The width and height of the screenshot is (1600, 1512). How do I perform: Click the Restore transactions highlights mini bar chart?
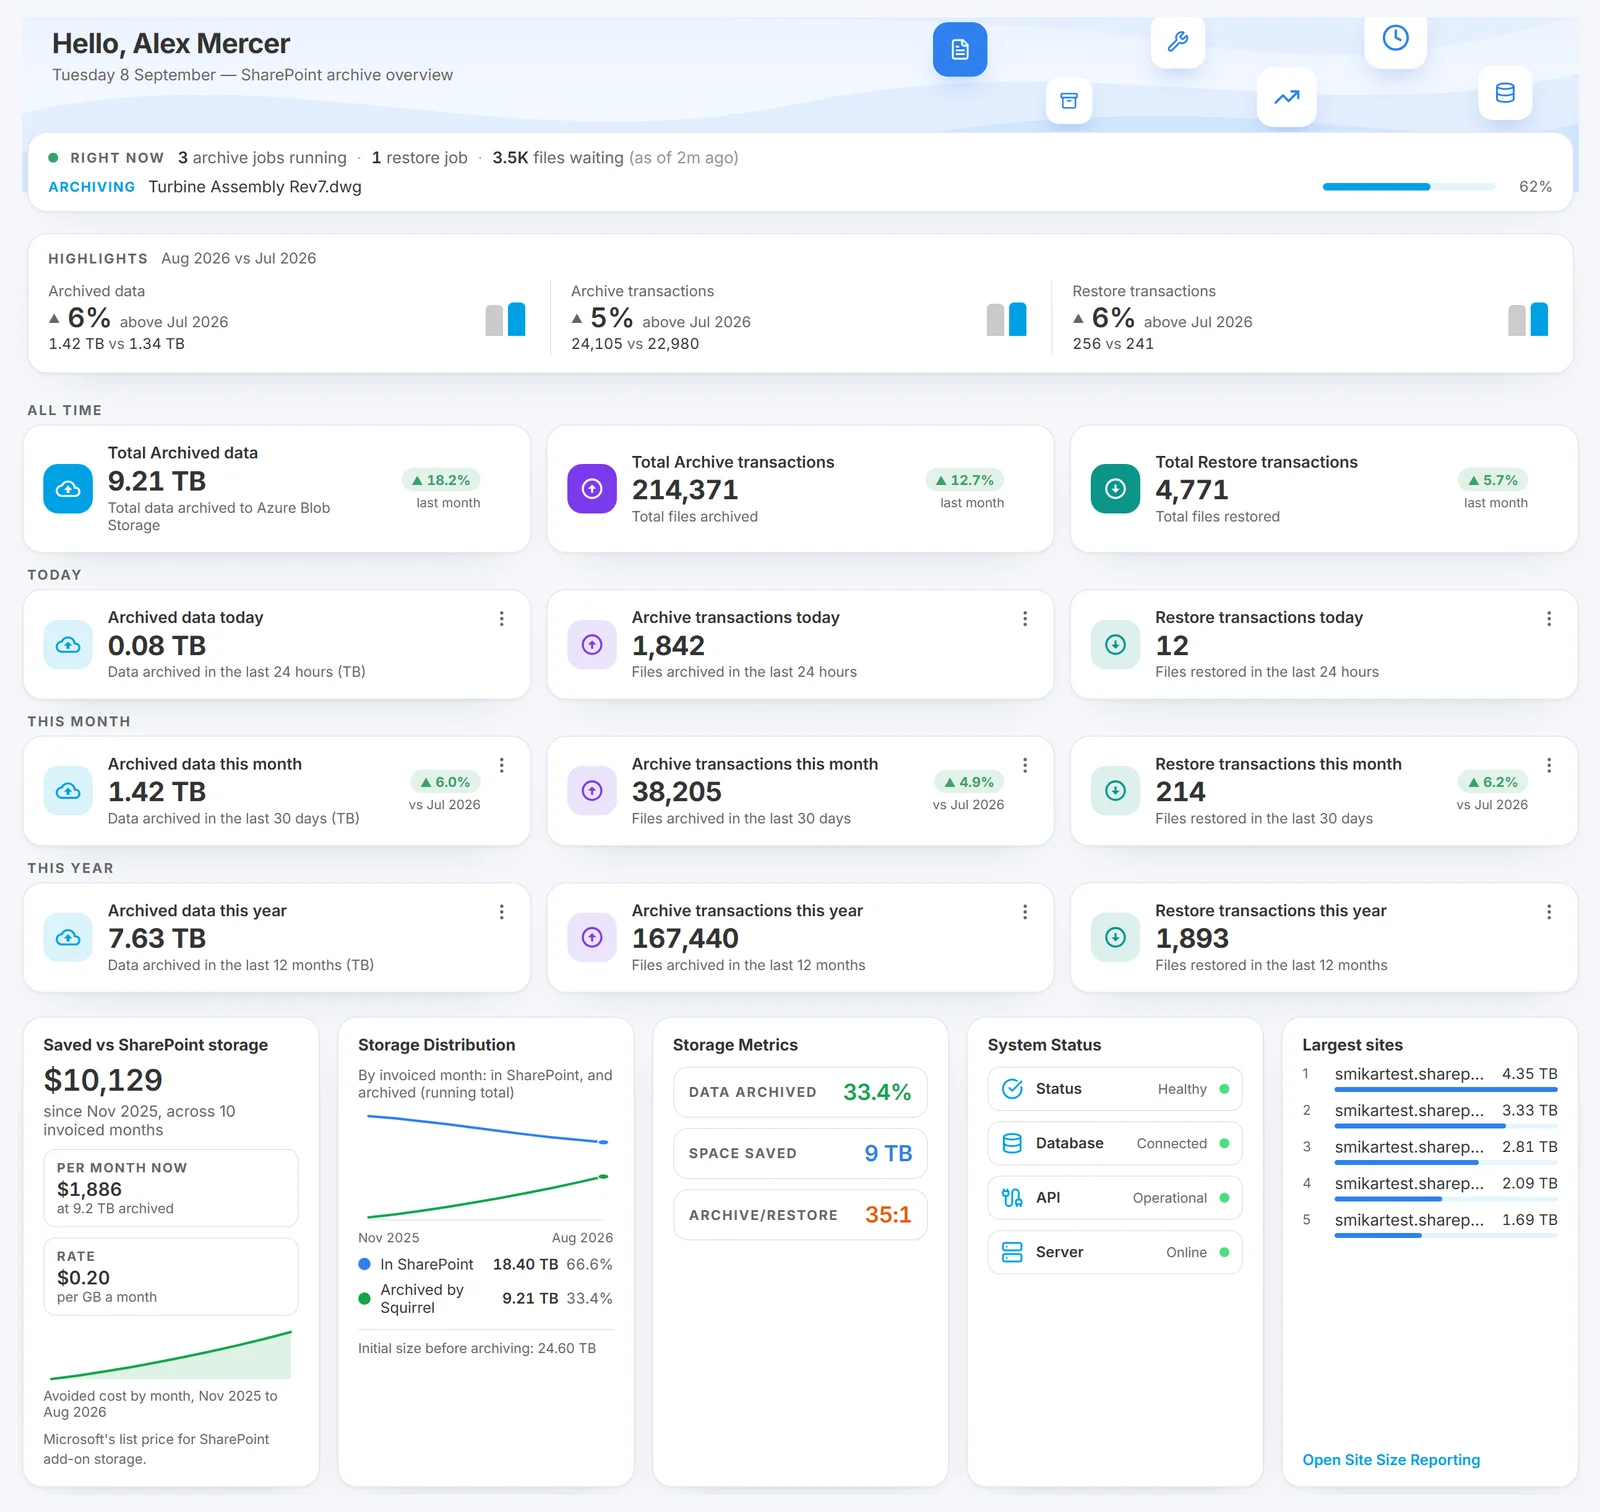tap(1528, 319)
